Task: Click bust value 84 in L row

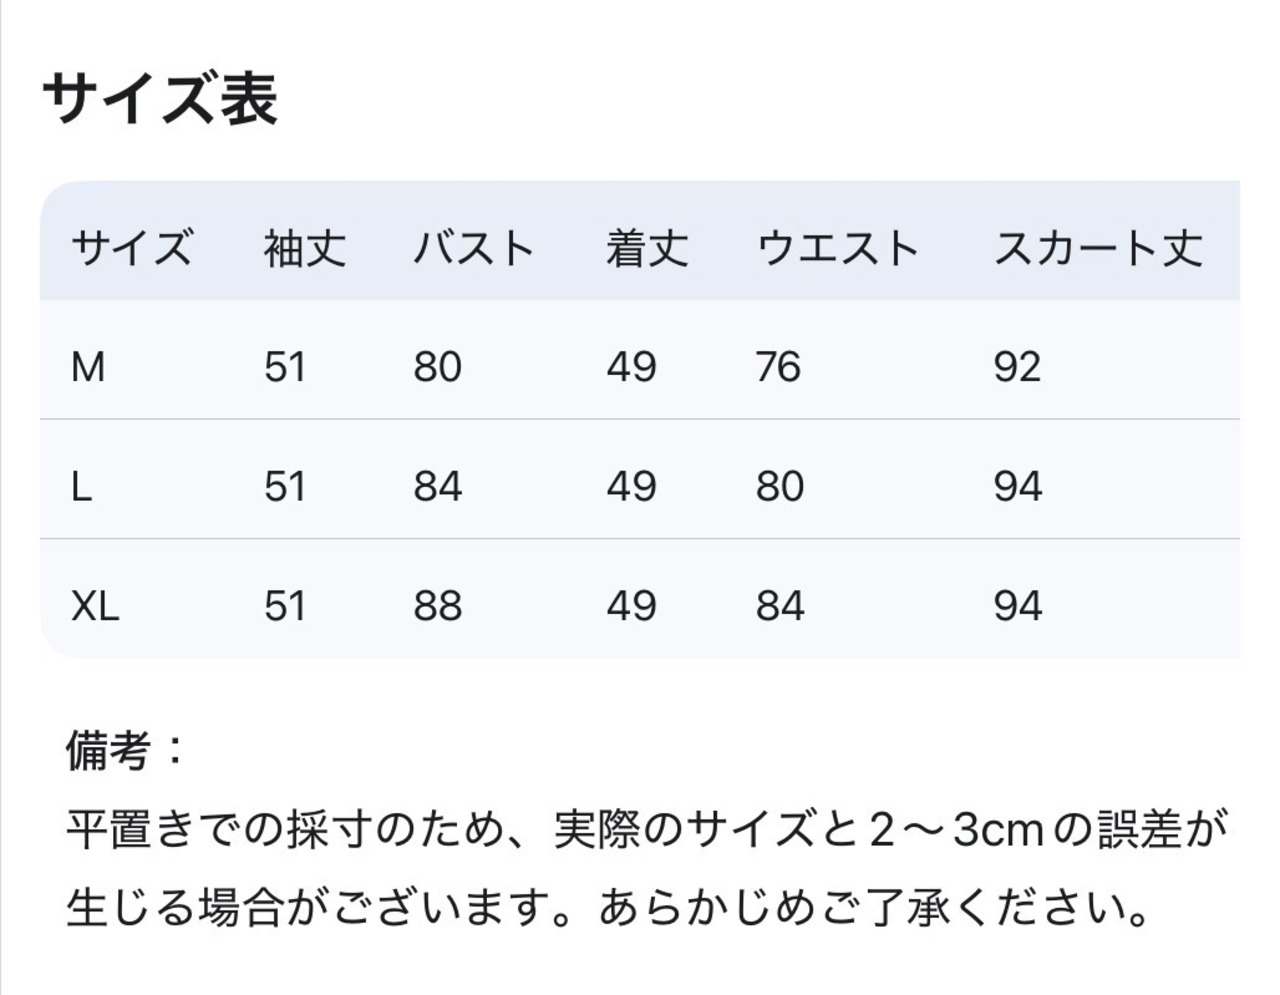Action: click(438, 487)
